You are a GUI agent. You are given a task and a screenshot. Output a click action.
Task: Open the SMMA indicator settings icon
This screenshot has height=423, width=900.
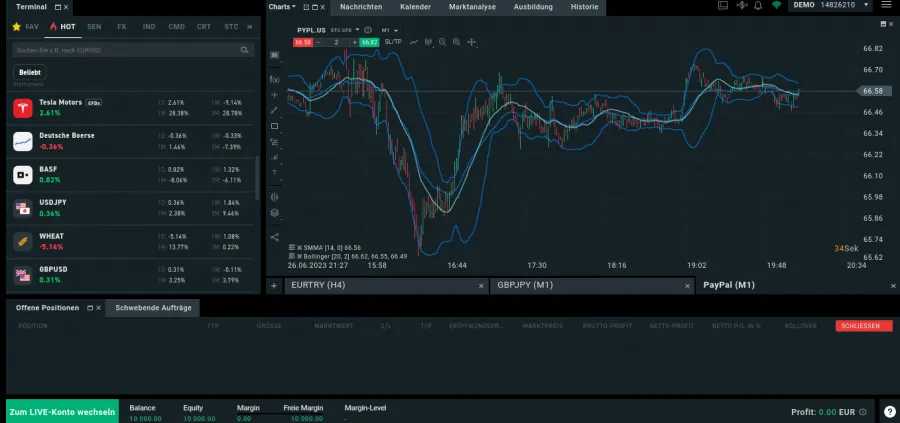(292, 247)
